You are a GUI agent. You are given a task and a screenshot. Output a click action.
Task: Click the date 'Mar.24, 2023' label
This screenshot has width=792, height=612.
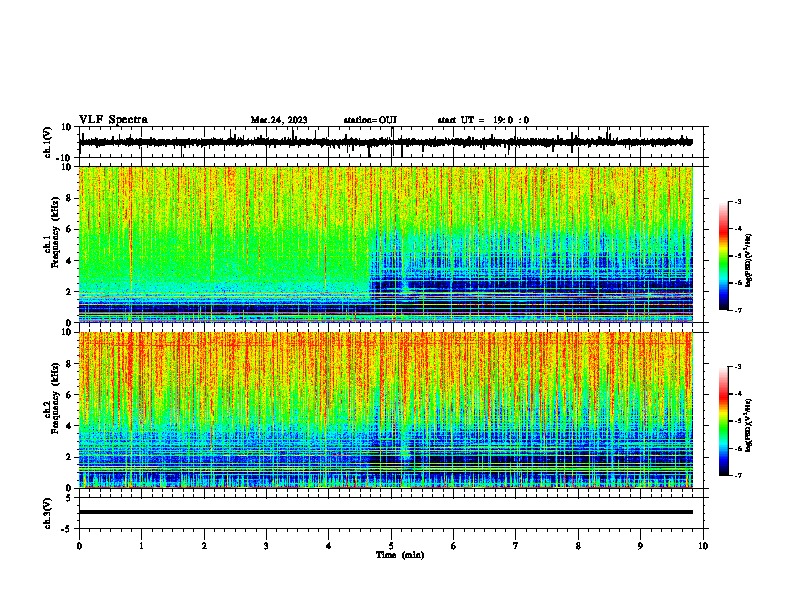[x=279, y=120]
